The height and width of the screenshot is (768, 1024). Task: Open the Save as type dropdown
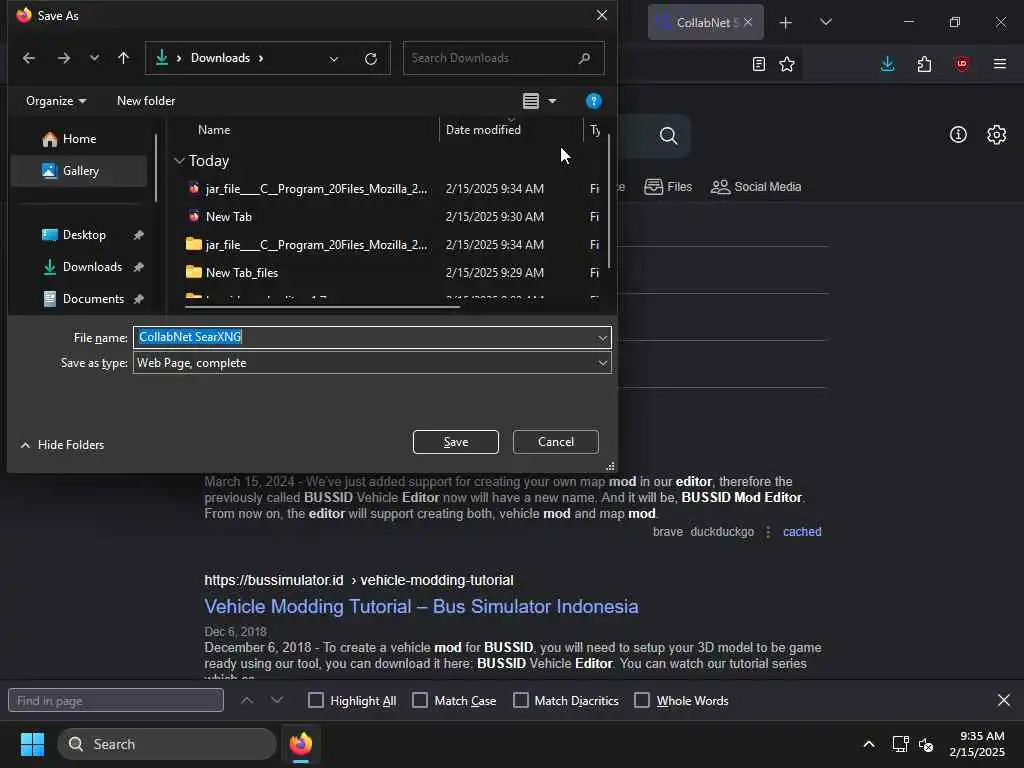372,363
